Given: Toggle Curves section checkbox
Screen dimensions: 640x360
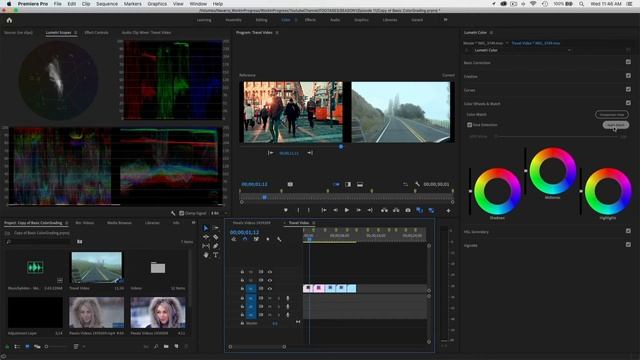Looking at the screenshot, I should (628, 89).
